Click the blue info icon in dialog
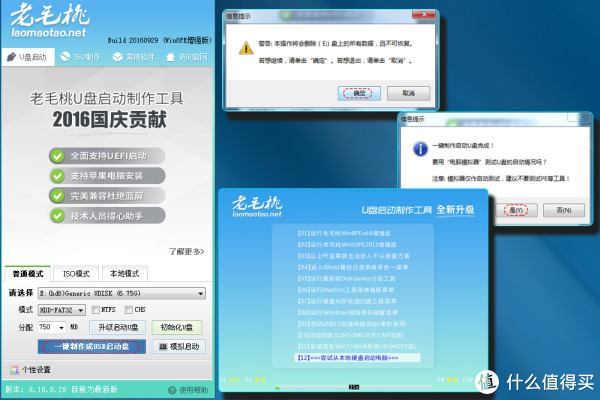The height and width of the screenshot is (400, 600). click(x=421, y=149)
